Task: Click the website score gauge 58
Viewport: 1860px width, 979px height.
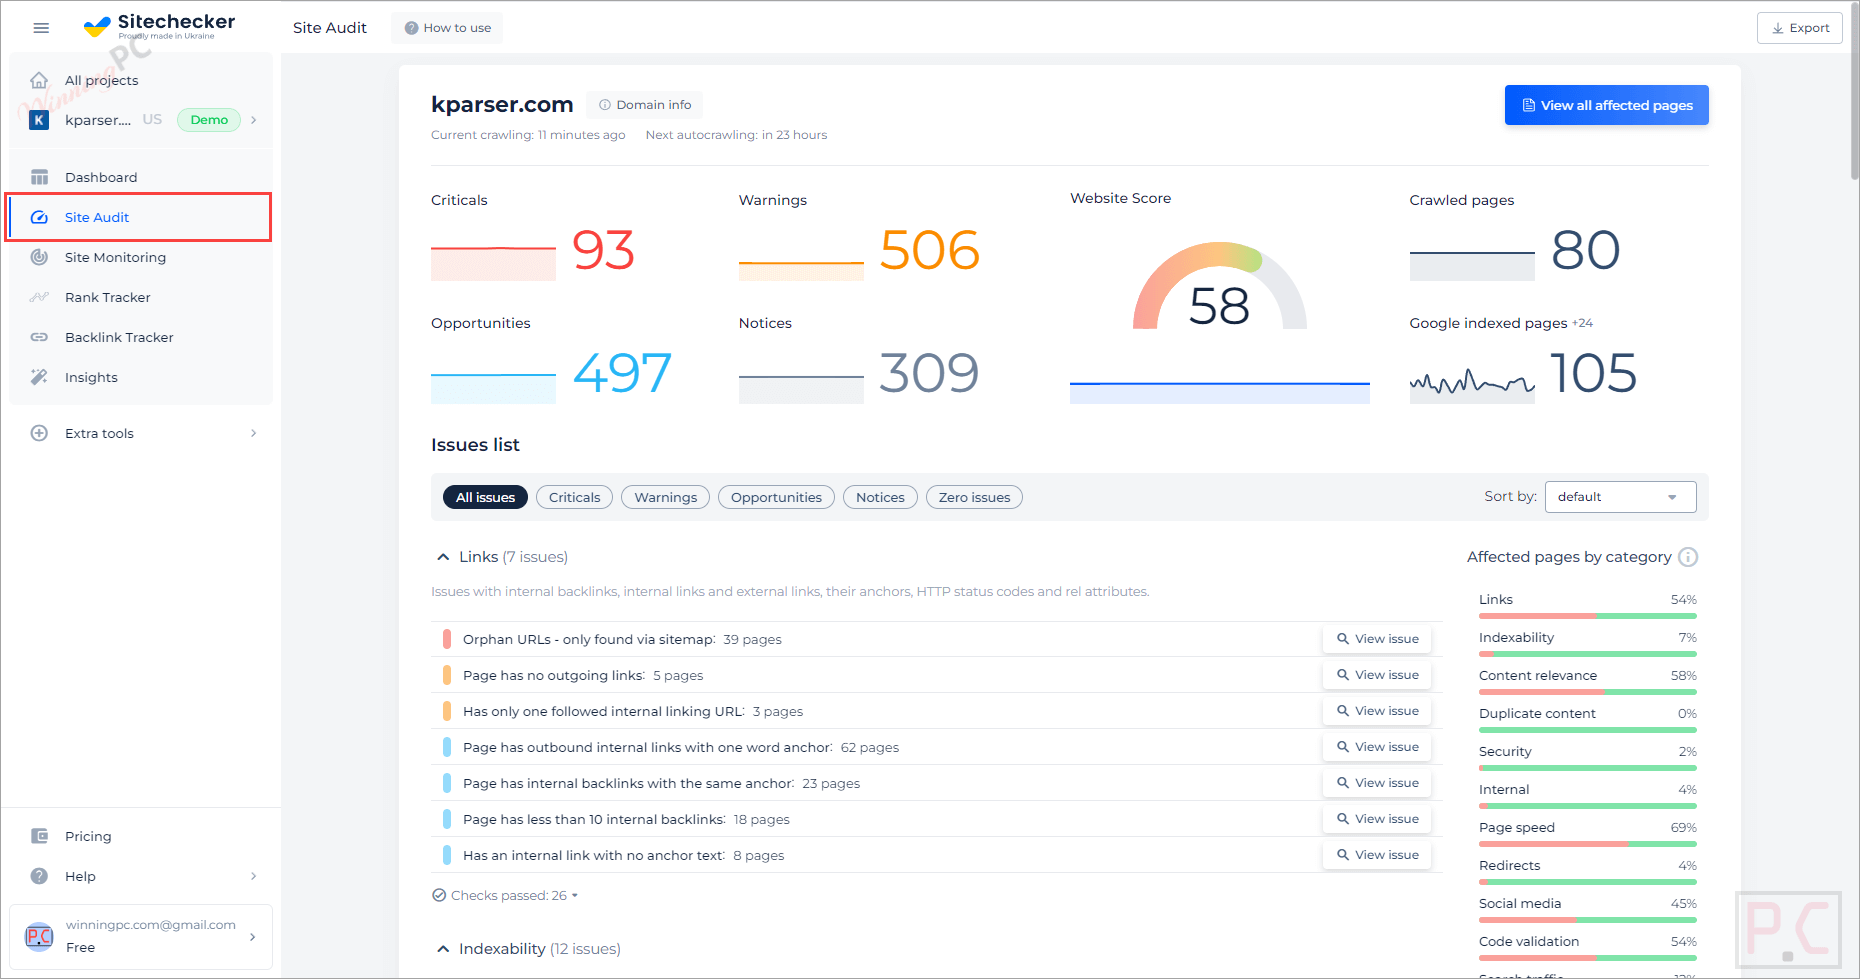Action: 1219,288
